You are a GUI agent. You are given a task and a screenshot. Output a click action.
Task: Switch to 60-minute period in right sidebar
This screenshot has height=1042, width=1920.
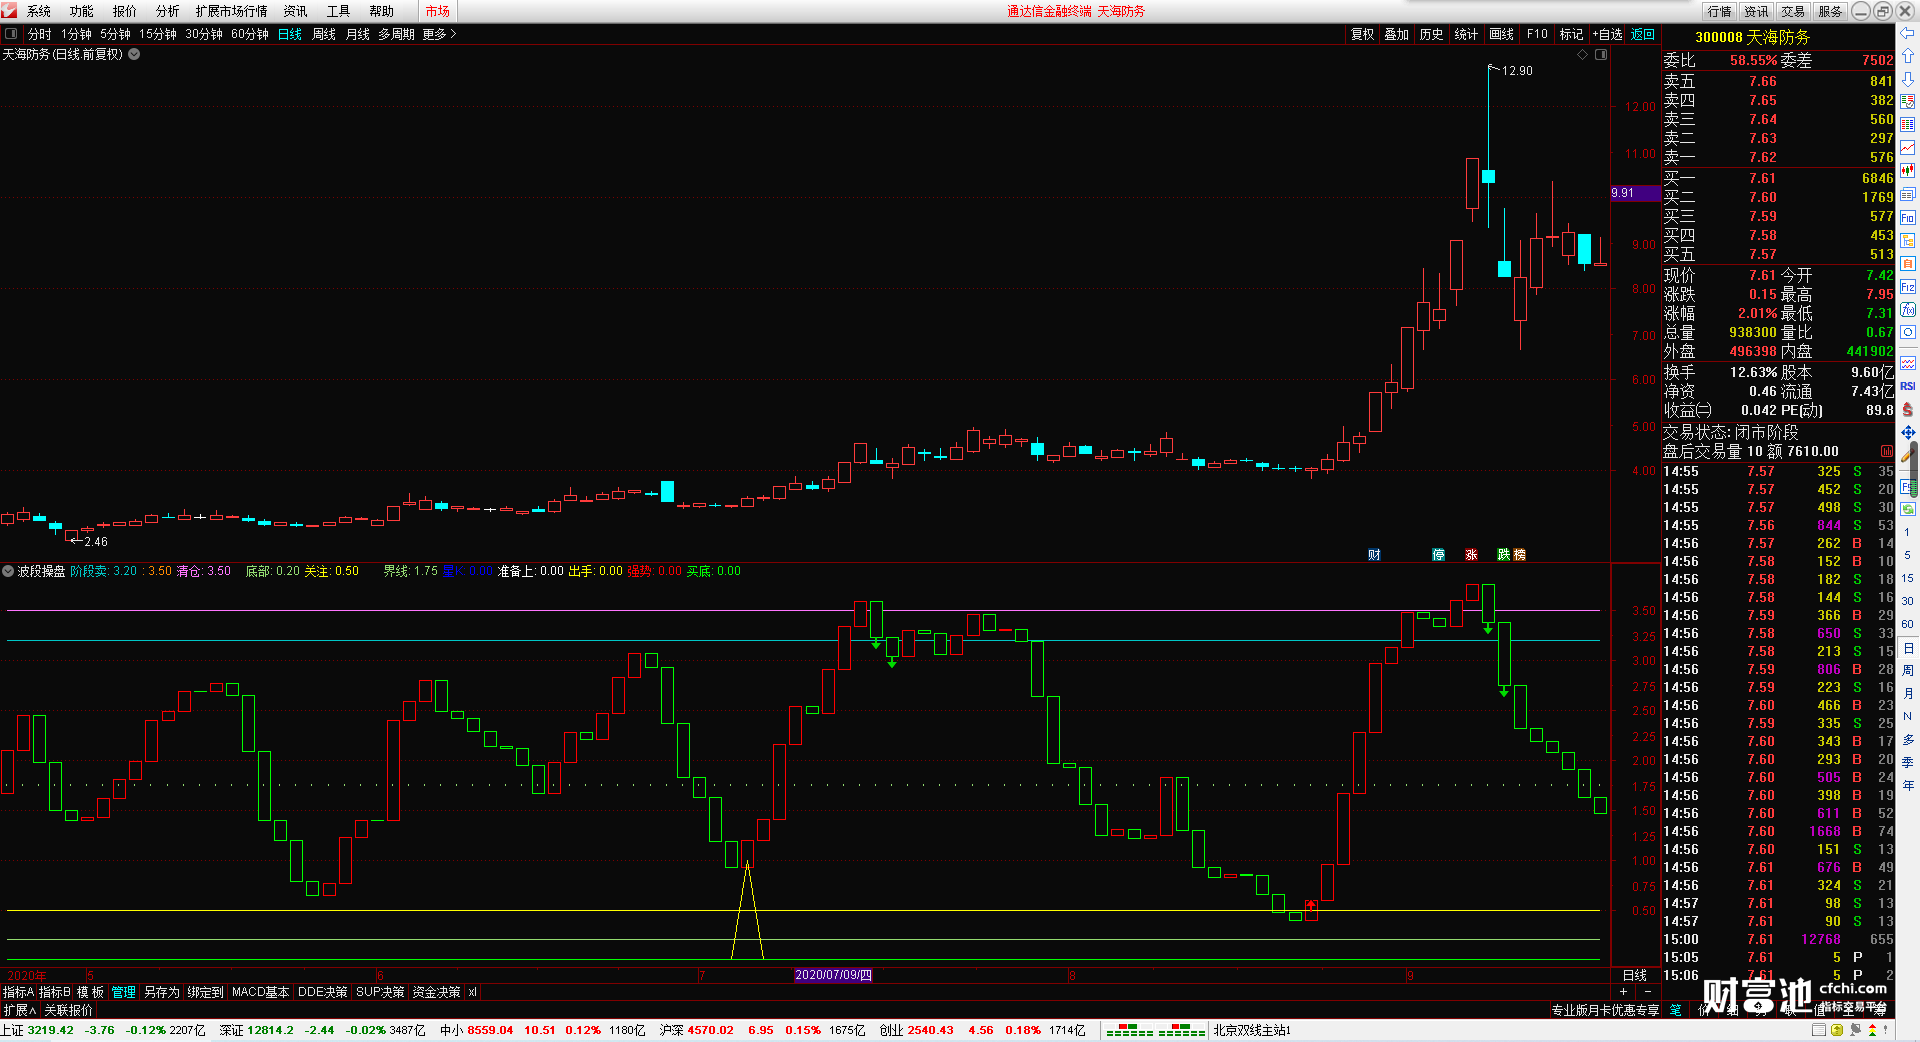coord(1908,624)
